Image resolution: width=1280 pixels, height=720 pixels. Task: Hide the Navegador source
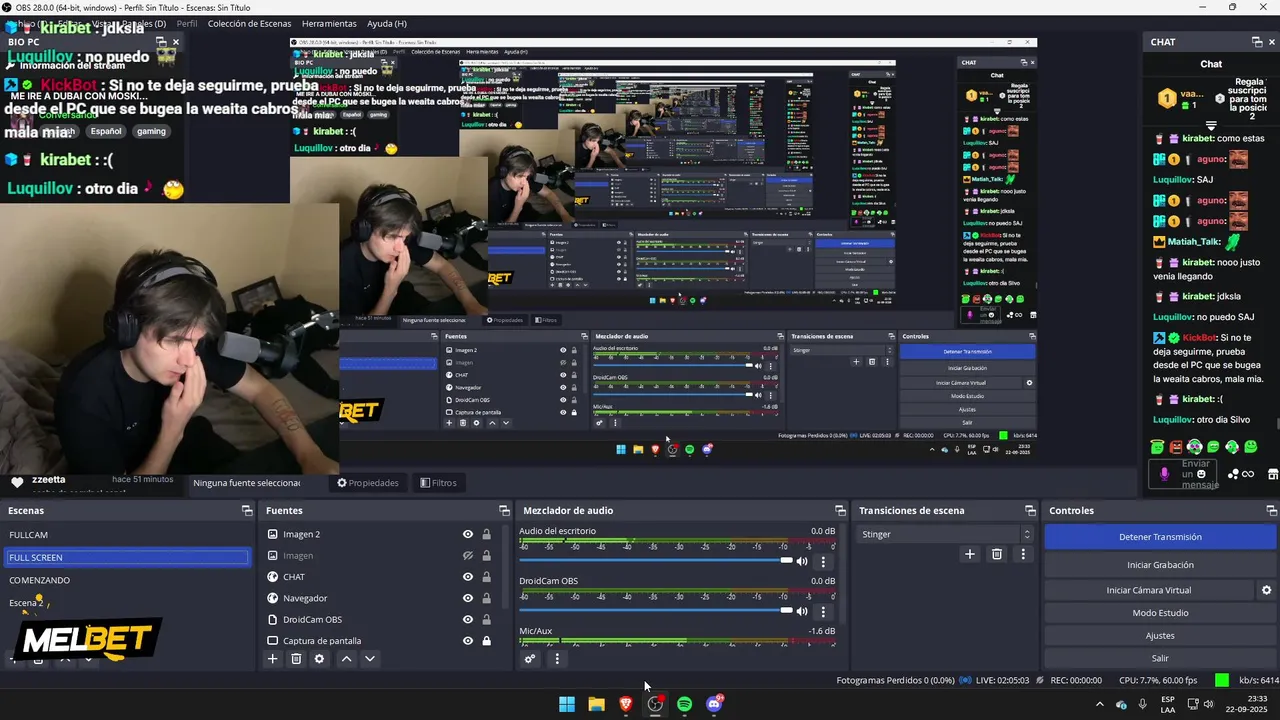tap(467, 598)
